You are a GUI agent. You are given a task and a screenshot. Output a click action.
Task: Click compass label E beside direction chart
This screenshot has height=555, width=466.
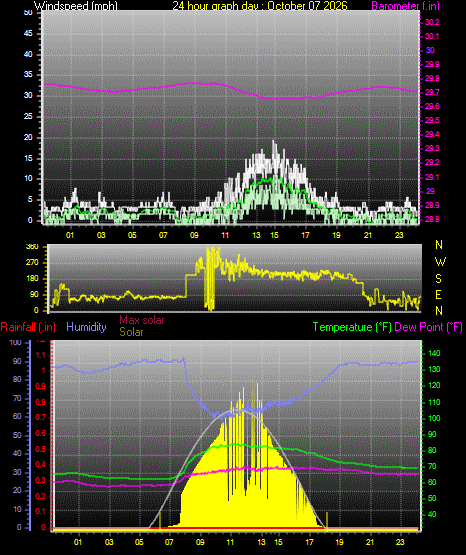pos(438,294)
